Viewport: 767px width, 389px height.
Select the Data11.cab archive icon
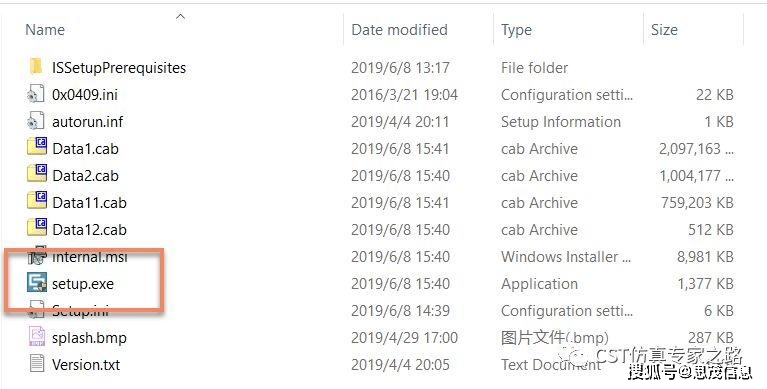click(37, 202)
